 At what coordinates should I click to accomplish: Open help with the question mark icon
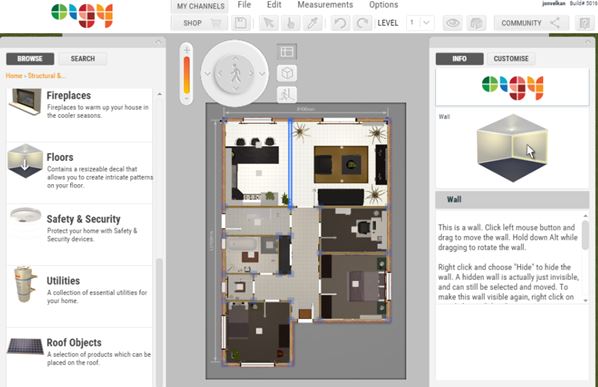coord(584,23)
